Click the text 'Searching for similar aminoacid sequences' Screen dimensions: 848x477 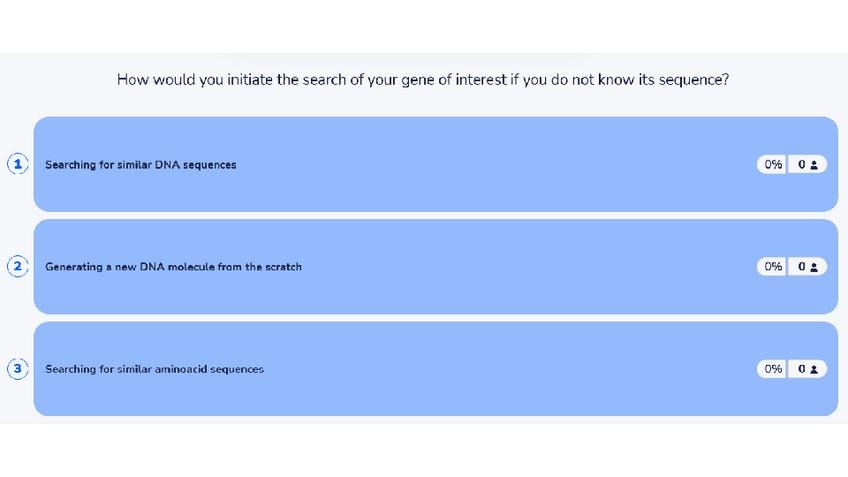point(155,369)
